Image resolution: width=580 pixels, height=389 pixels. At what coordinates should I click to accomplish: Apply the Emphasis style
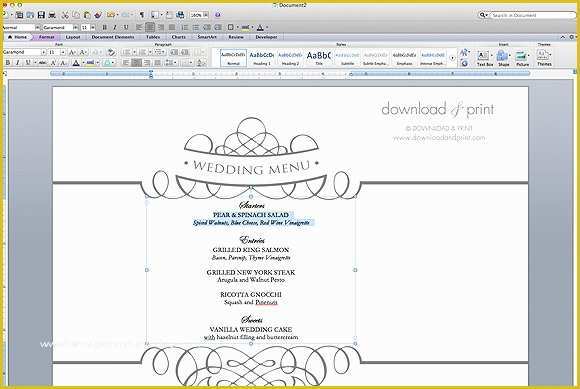click(404, 58)
